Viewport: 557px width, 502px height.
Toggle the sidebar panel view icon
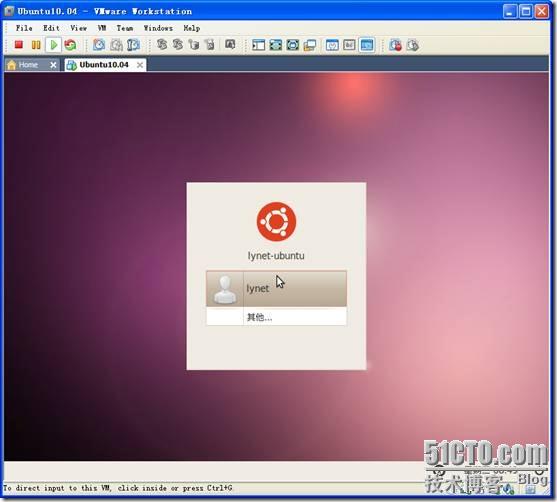[x=258, y=45]
